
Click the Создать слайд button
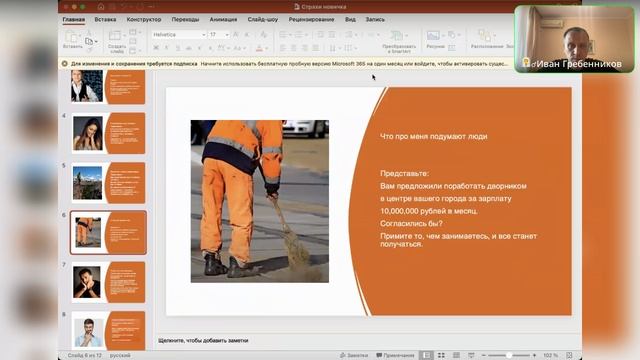(x=117, y=42)
